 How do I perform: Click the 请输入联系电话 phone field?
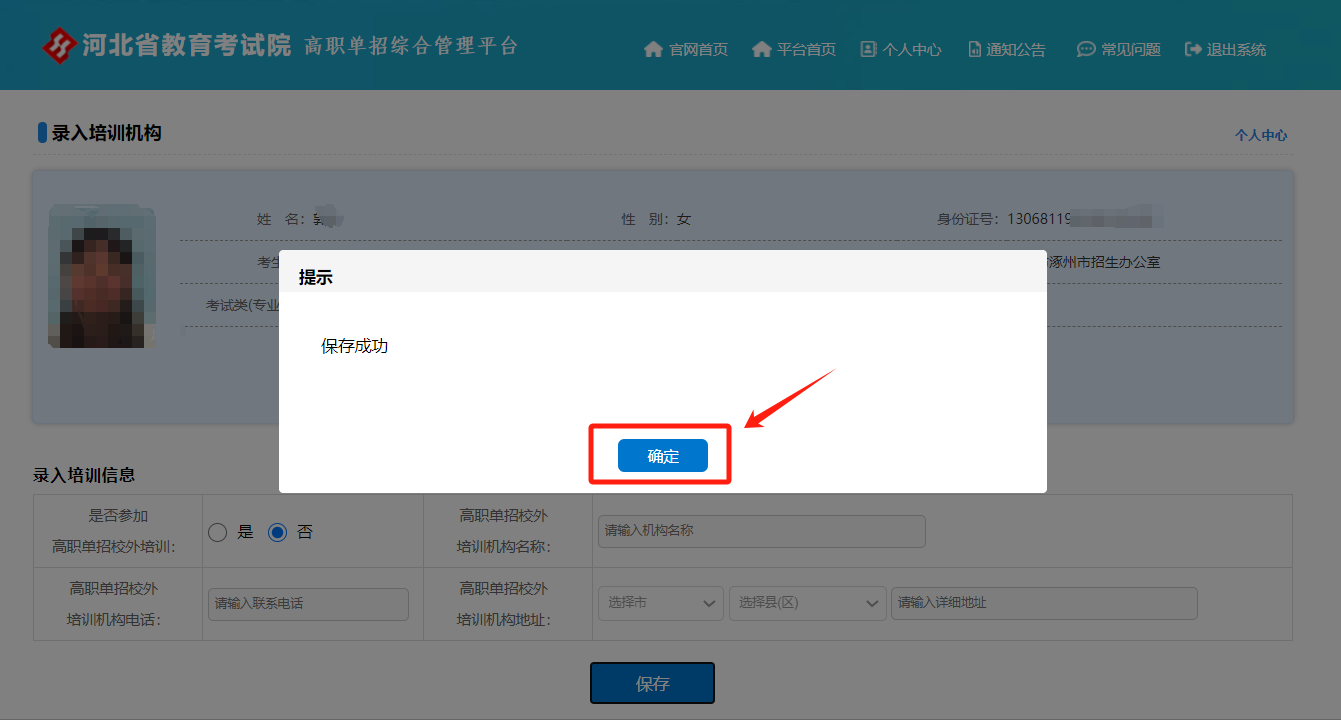[x=308, y=604]
